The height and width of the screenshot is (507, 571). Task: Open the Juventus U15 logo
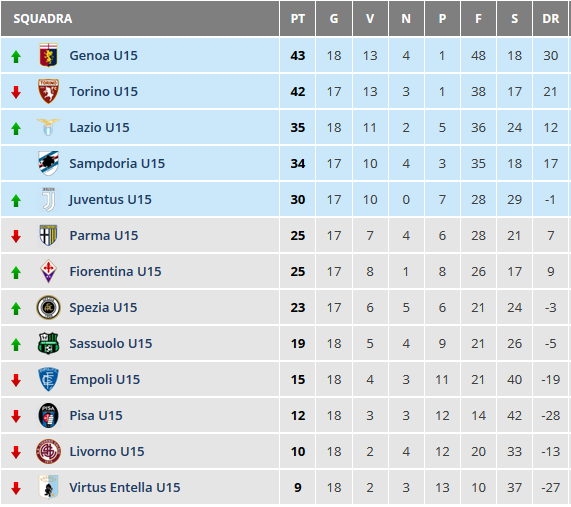tap(48, 200)
